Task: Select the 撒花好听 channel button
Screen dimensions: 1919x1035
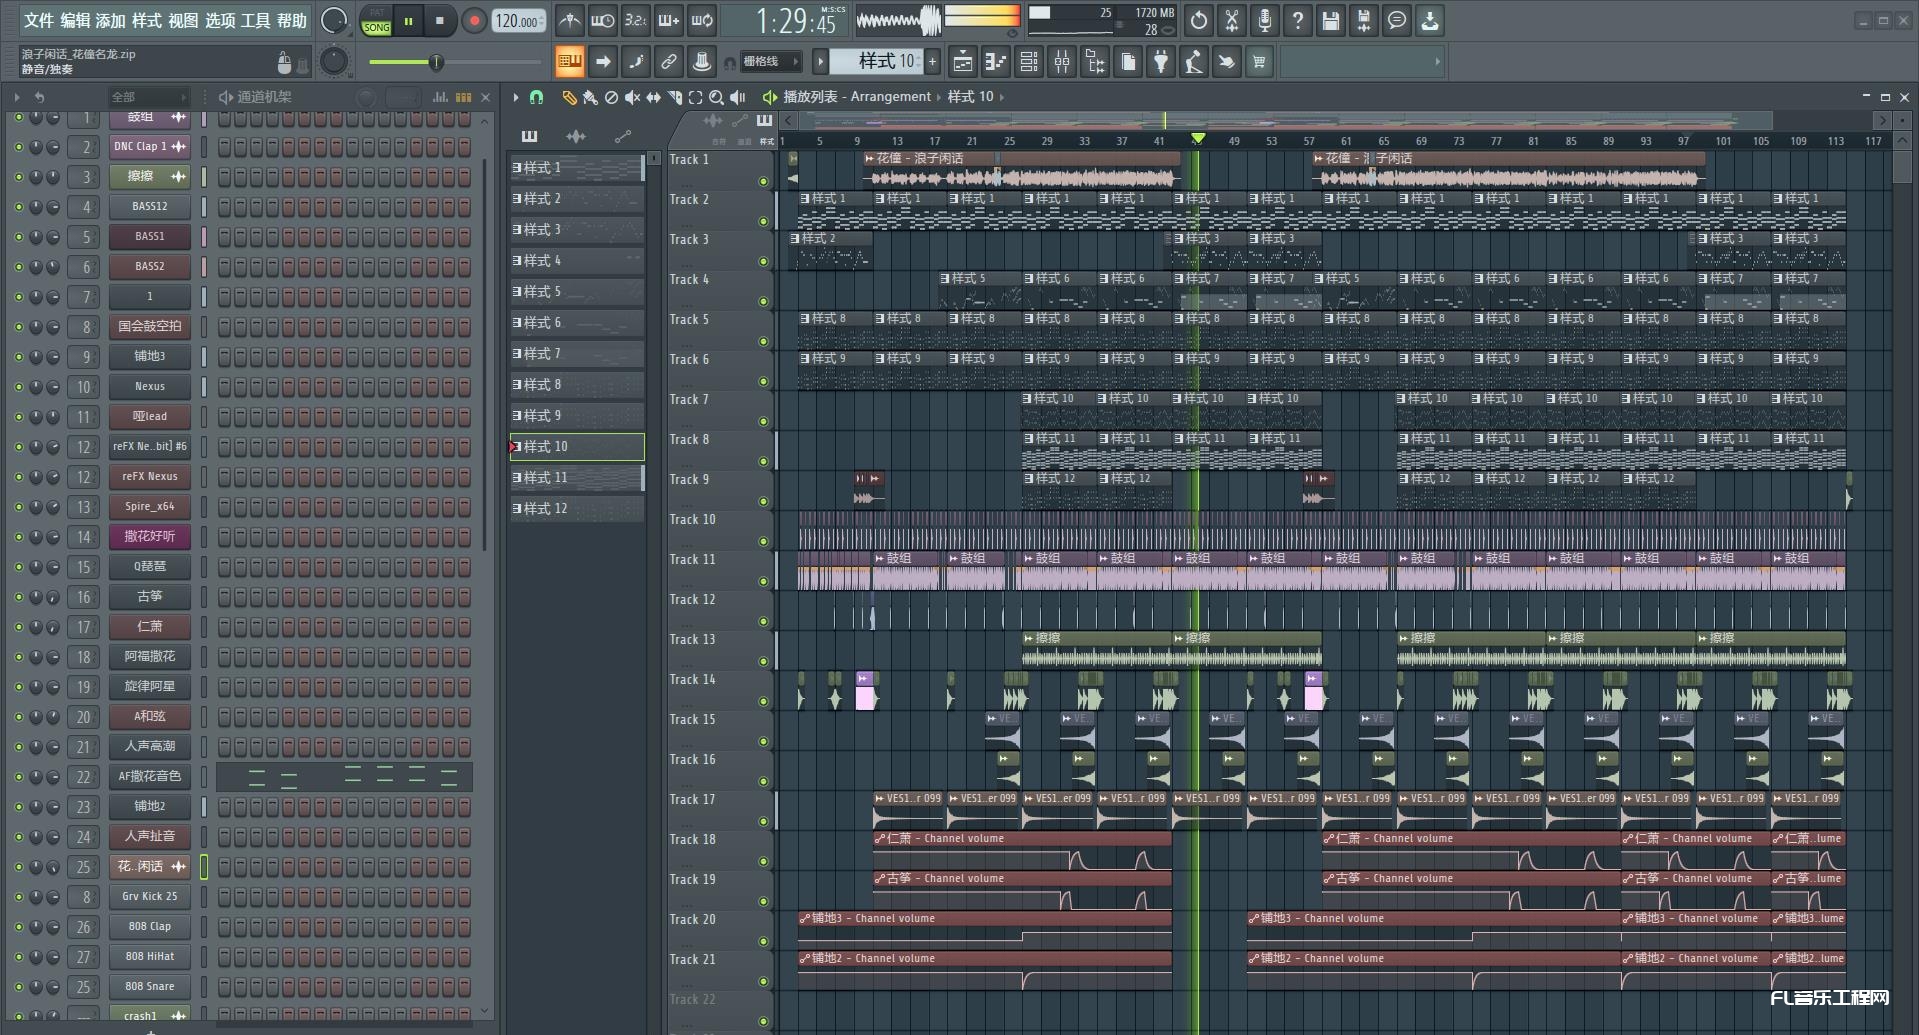Action: [x=150, y=537]
